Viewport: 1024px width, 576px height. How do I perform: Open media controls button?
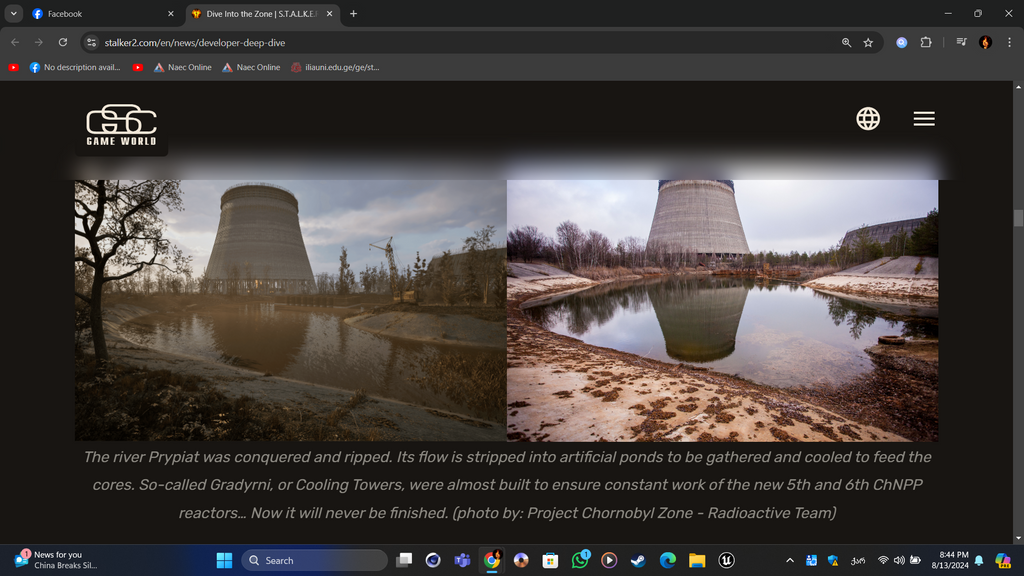pyautogui.click(x=961, y=42)
